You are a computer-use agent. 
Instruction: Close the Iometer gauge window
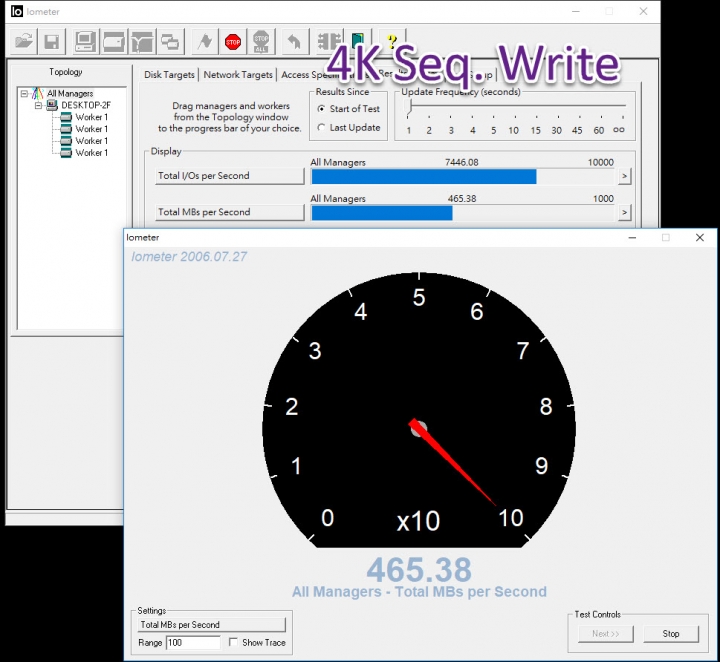coord(700,237)
